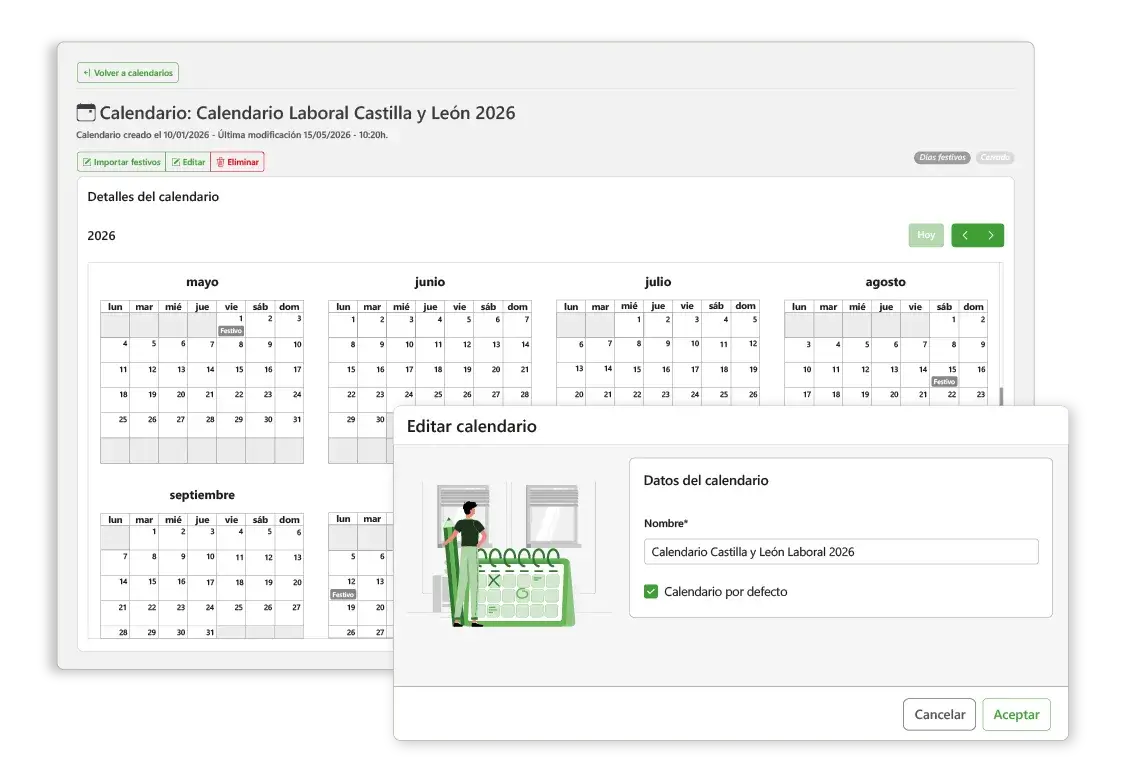Toggle the Días festivos legend tag

pos(942,157)
